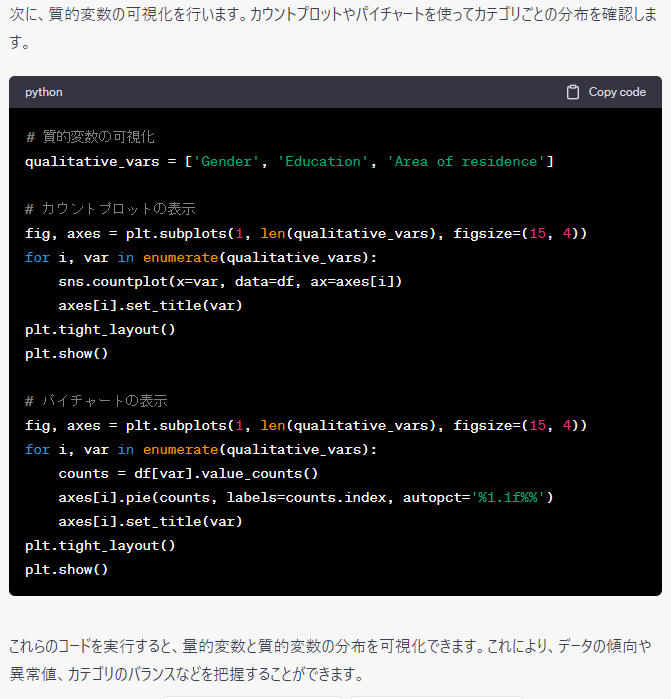Click the '# パイチャートの表示' comment
671x699 pixels.
click(x=96, y=401)
